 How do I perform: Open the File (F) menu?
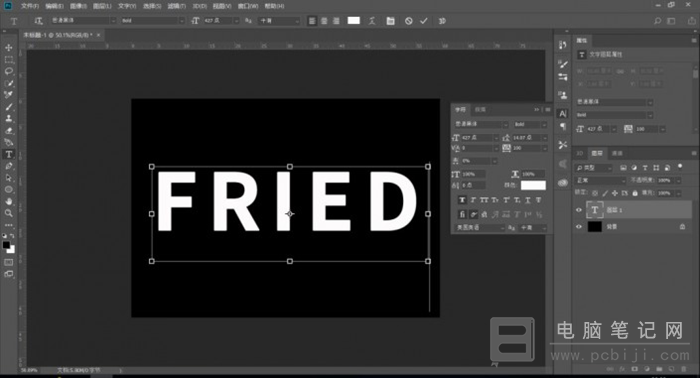click(30, 6)
